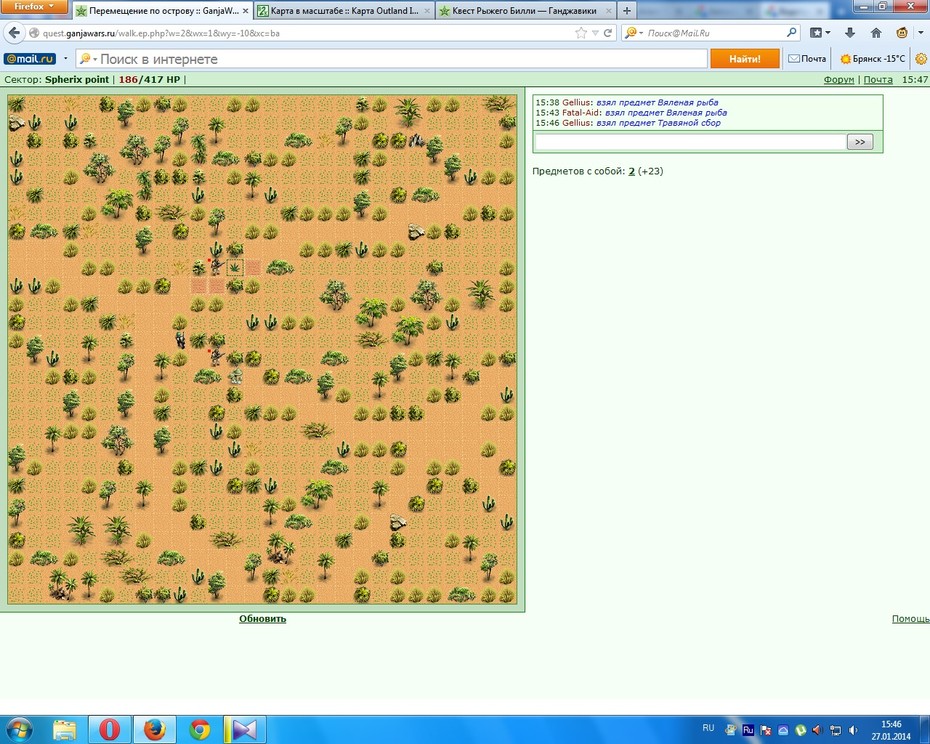Click the cloud tray icon
The image size is (930, 744).
tap(783, 730)
